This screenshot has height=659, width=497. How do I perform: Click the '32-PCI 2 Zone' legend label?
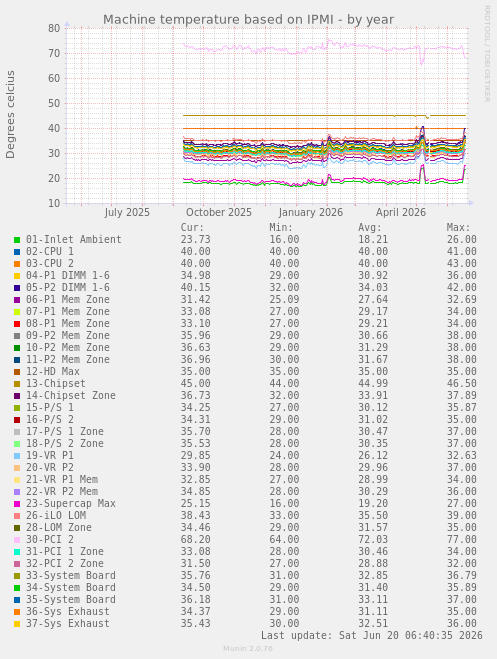click(x=65, y=563)
